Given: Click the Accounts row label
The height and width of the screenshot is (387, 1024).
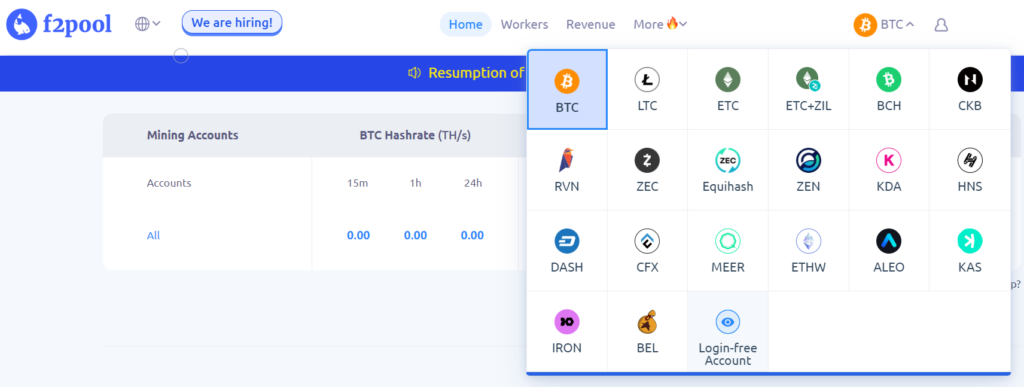Looking at the screenshot, I should 169,183.
